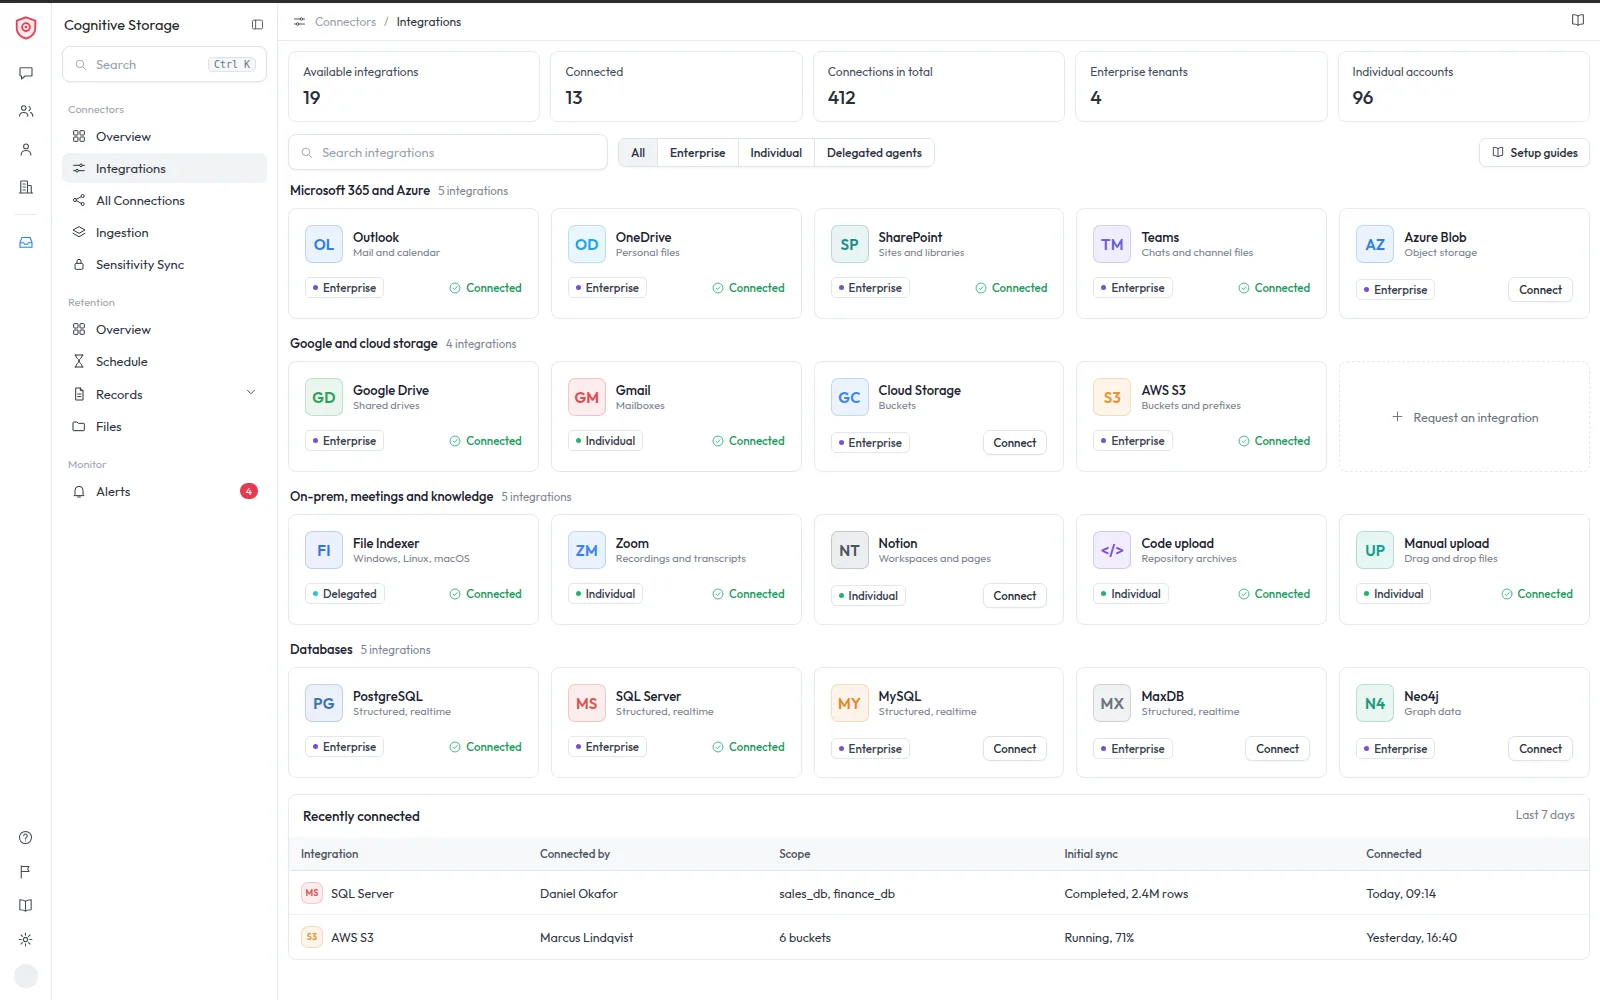
Task: Click the Outlook OL integration icon
Action: (324, 245)
